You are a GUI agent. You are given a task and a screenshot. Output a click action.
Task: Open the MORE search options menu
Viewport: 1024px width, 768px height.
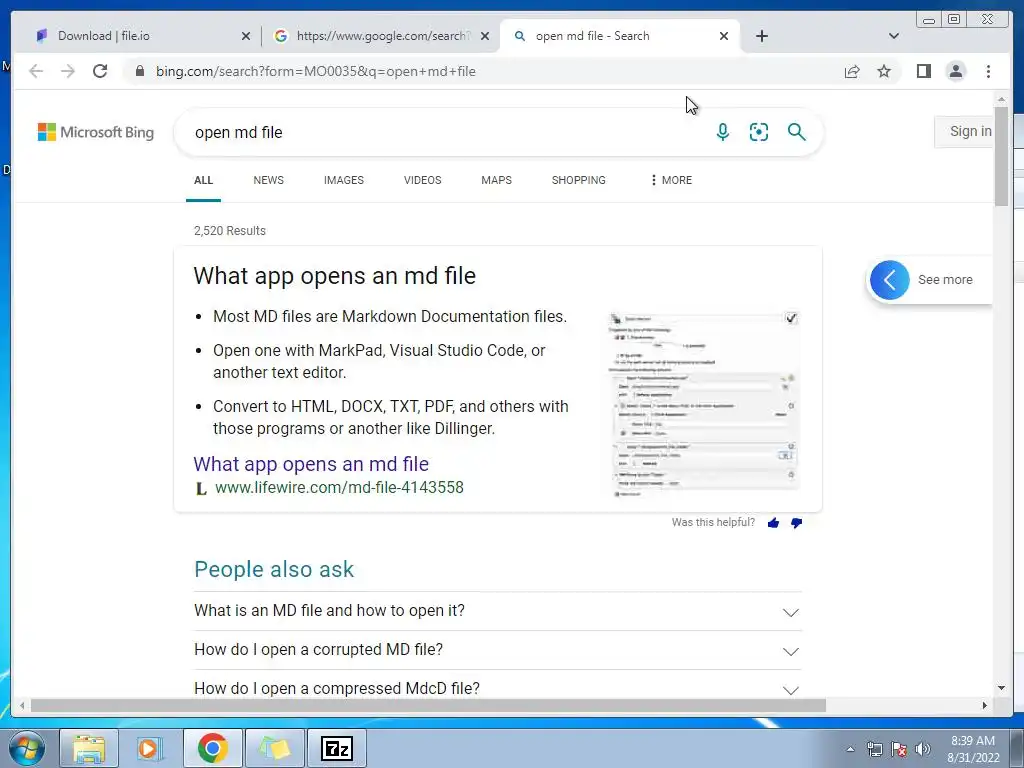[671, 180]
